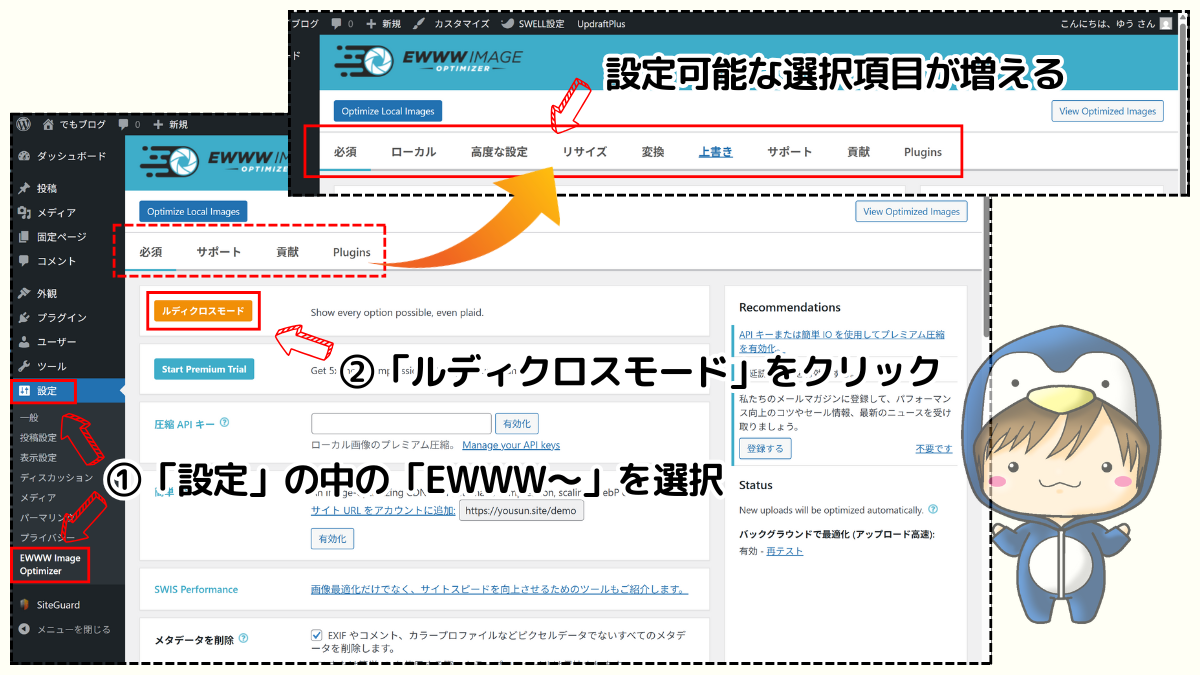Image resolution: width=1200 pixels, height=675 pixels.
Task: Open ユーザー users menu in sidebar
Action: 47,342
